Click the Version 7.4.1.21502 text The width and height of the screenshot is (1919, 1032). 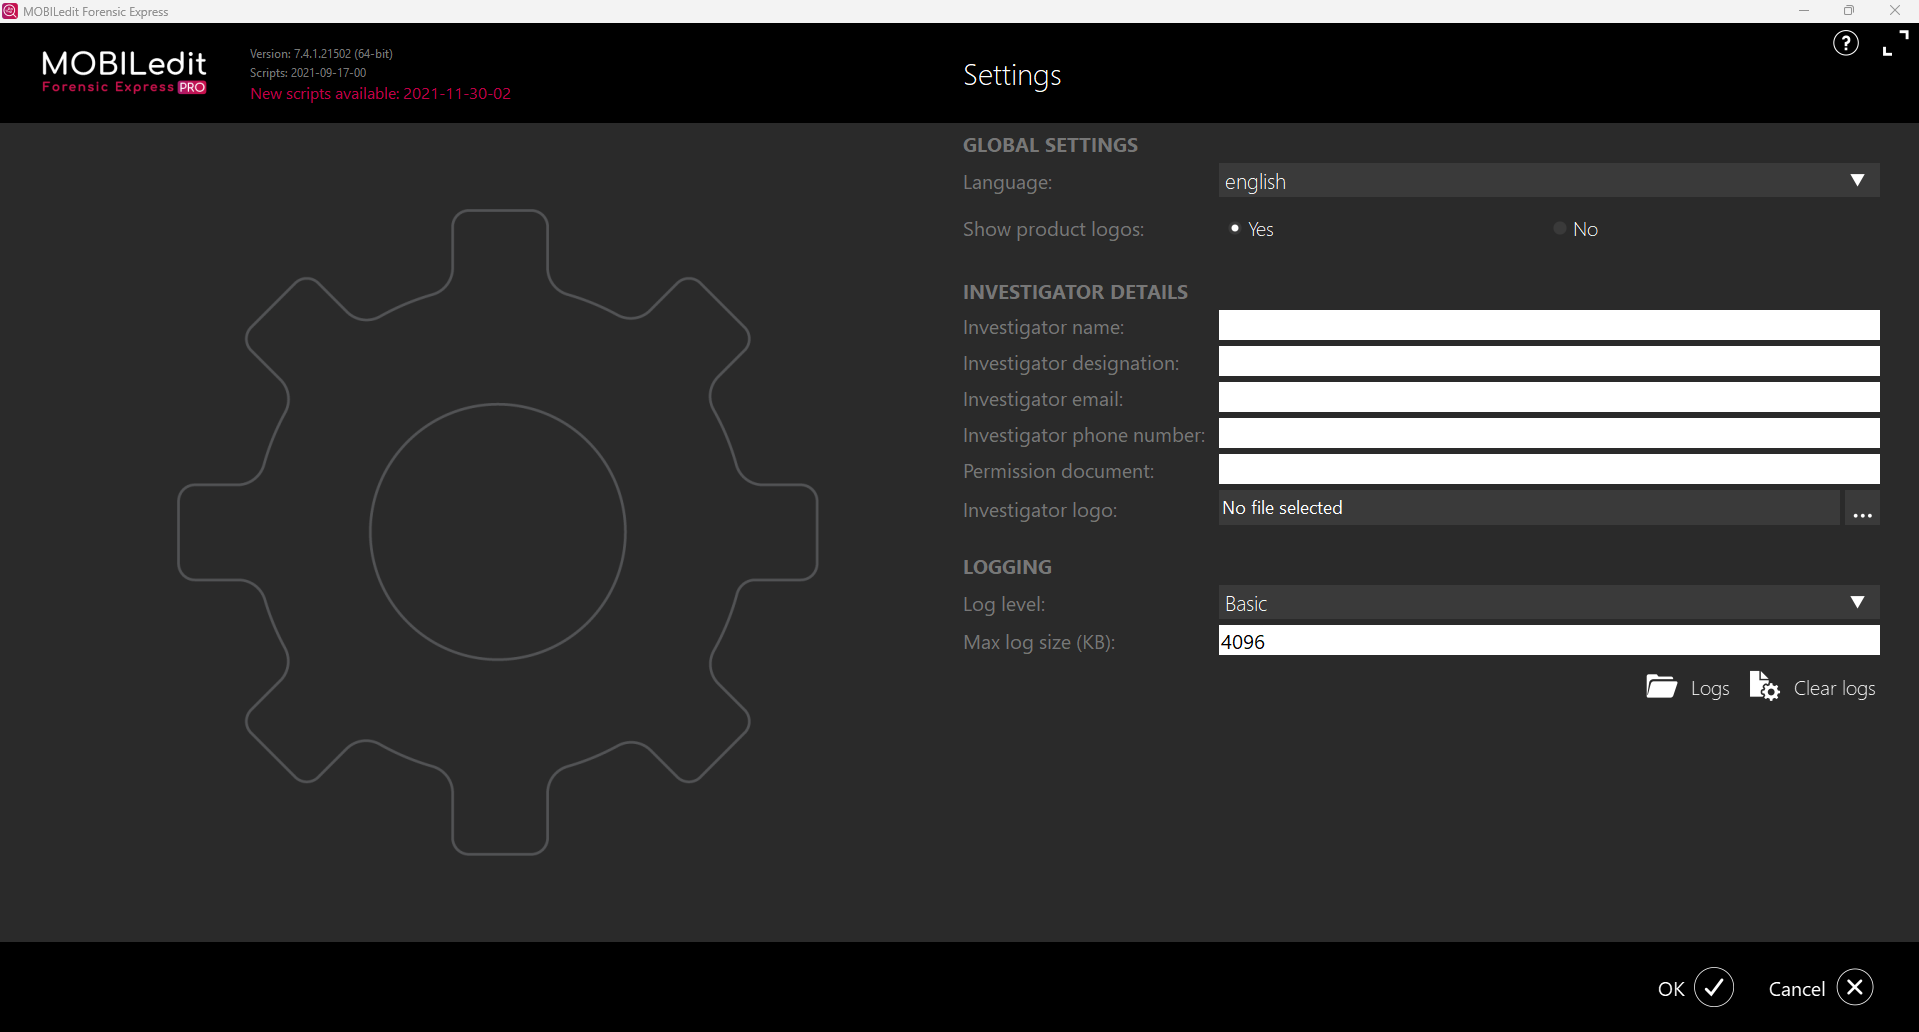tap(321, 54)
